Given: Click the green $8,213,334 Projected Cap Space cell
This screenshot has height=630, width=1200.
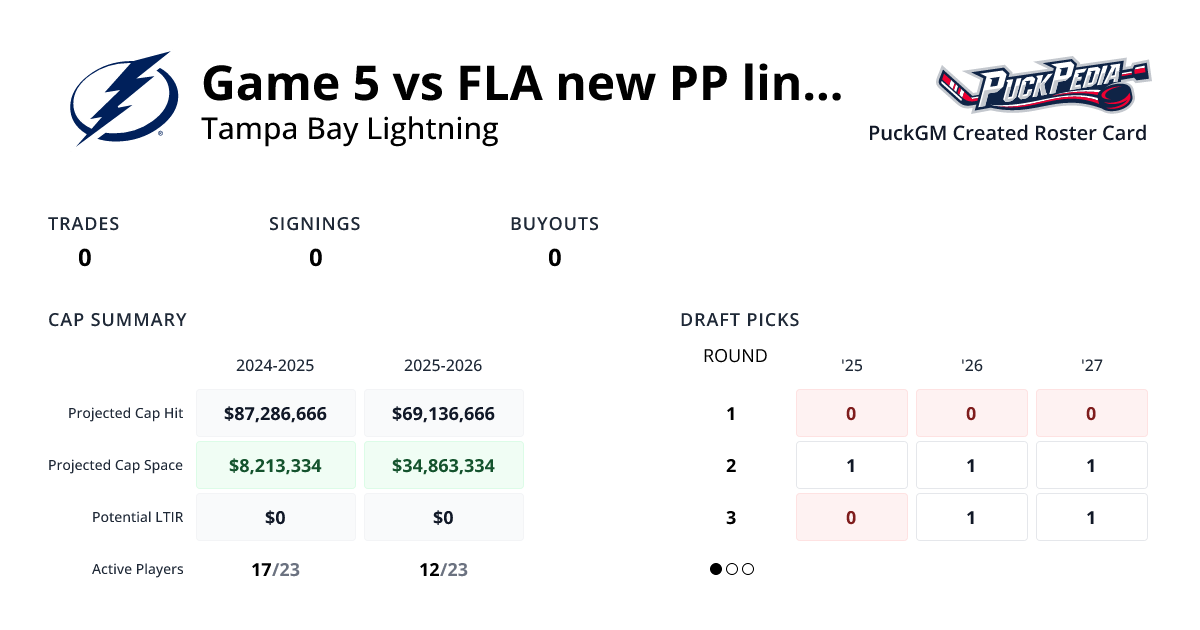Looking at the screenshot, I should (276, 464).
